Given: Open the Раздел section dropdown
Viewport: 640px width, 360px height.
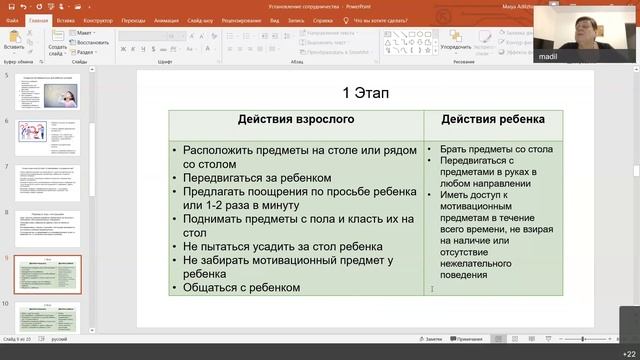Looking at the screenshot, I should [84, 52].
